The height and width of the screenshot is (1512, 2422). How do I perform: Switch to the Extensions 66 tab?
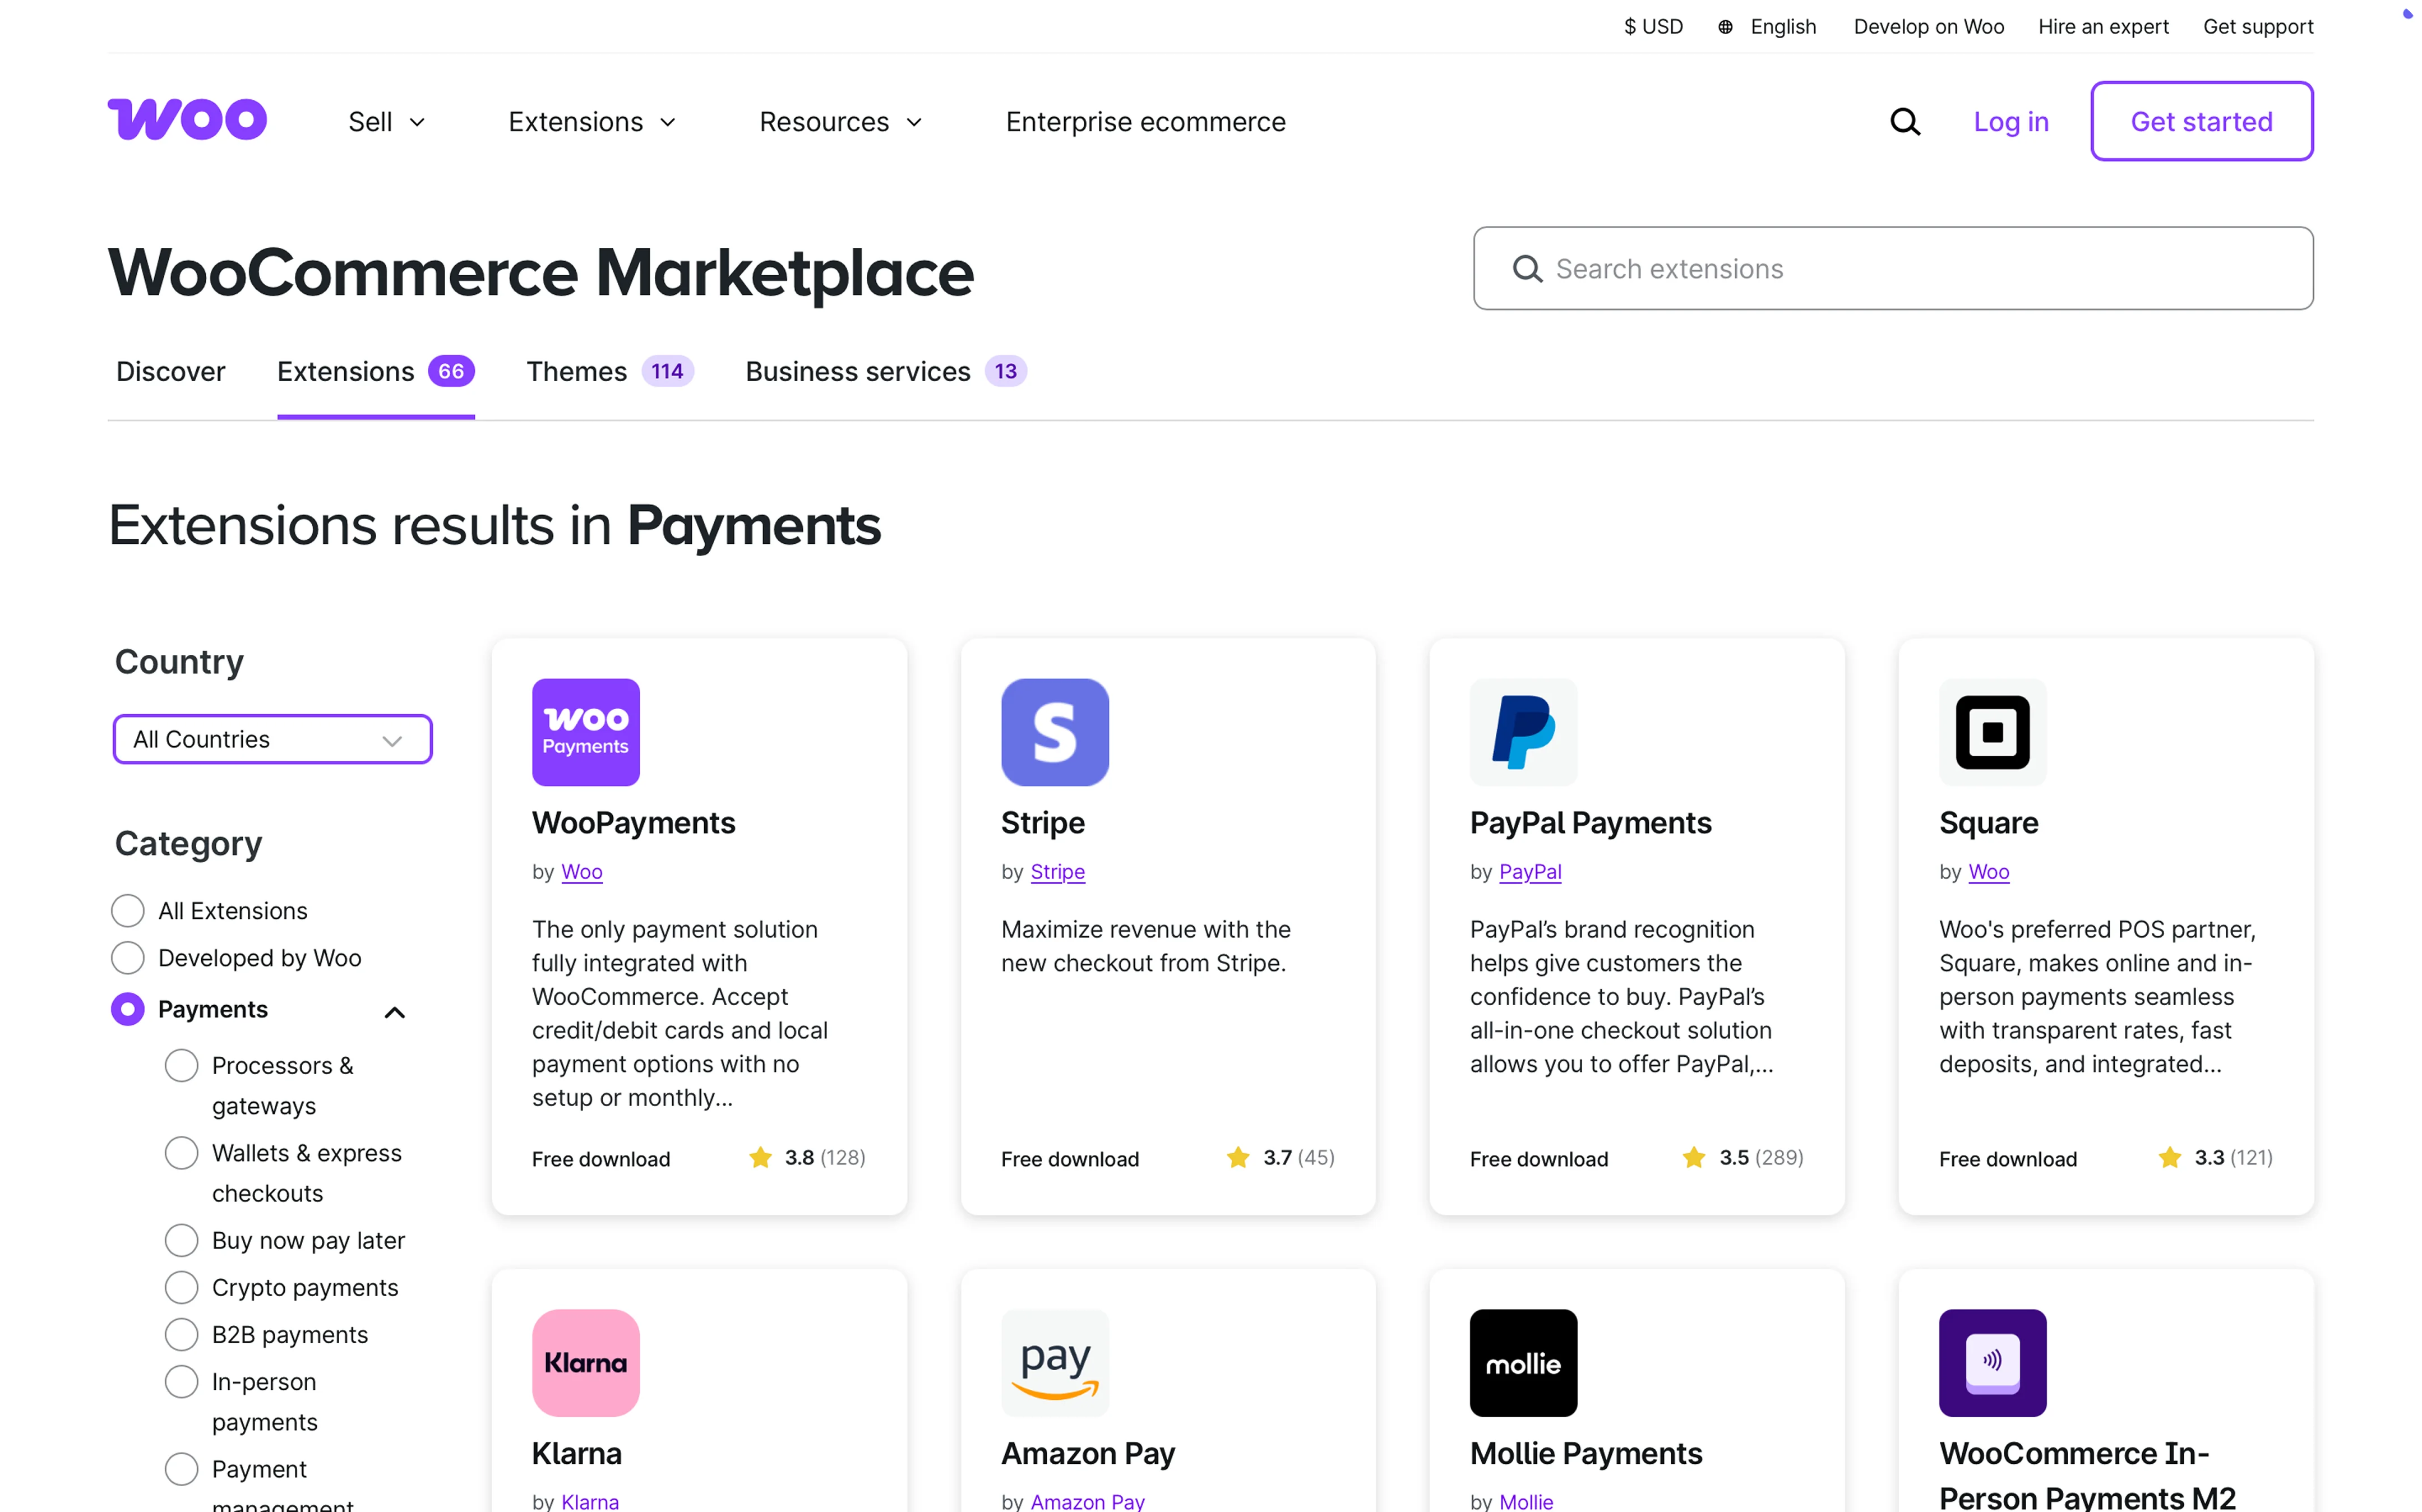(376, 372)
